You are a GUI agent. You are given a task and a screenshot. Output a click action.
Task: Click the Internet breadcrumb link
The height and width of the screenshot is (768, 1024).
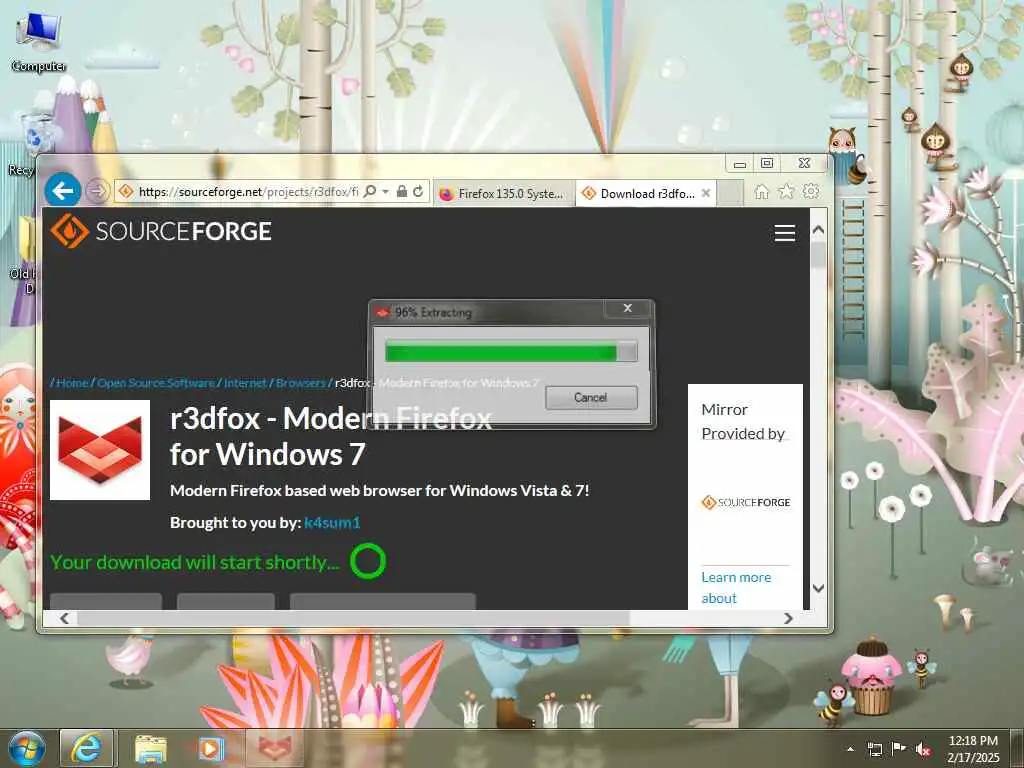coord(245,383)
